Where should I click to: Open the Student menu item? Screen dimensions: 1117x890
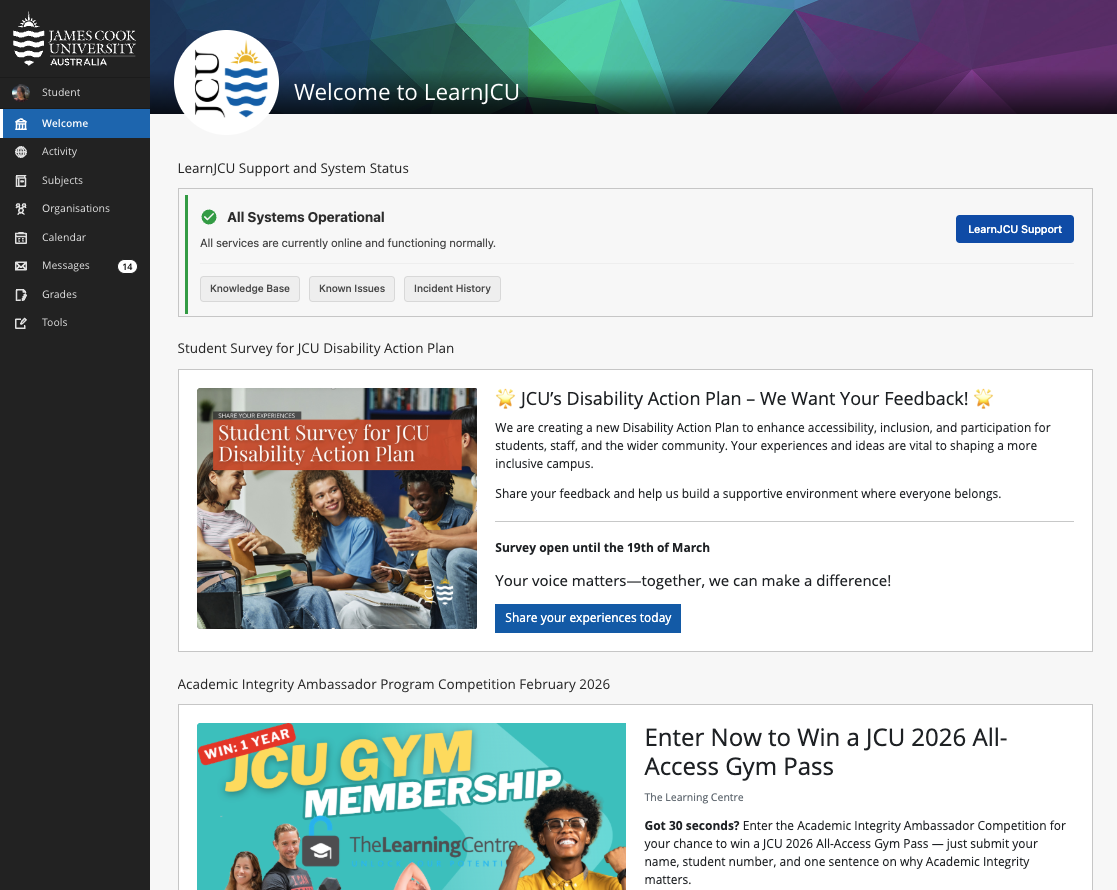point(75,92)
